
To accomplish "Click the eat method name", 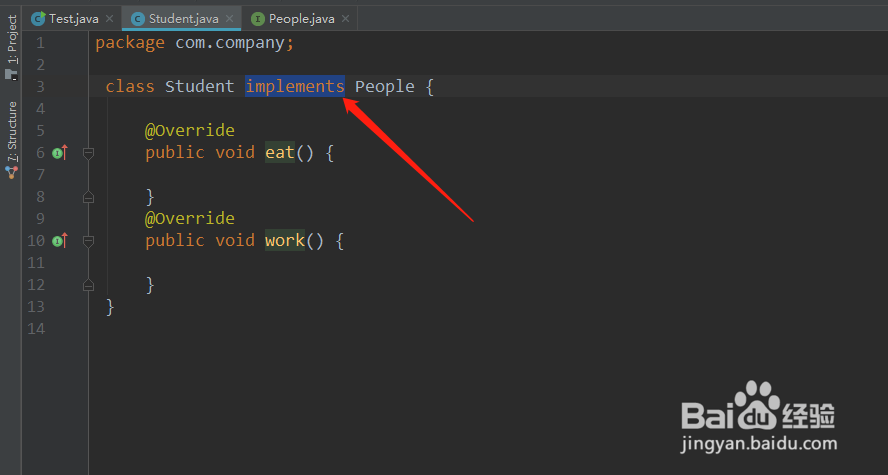I will click(x=280, y=152).
